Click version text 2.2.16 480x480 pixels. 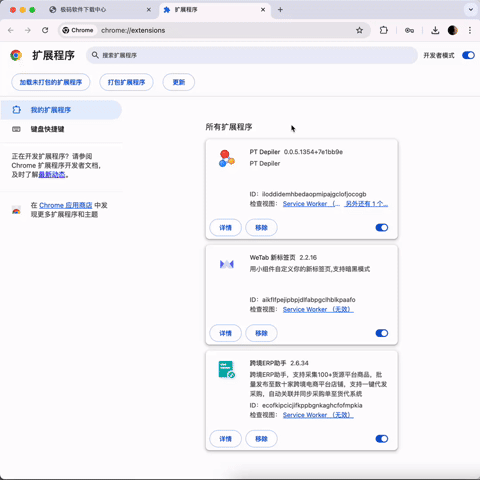tap(308, 257)
